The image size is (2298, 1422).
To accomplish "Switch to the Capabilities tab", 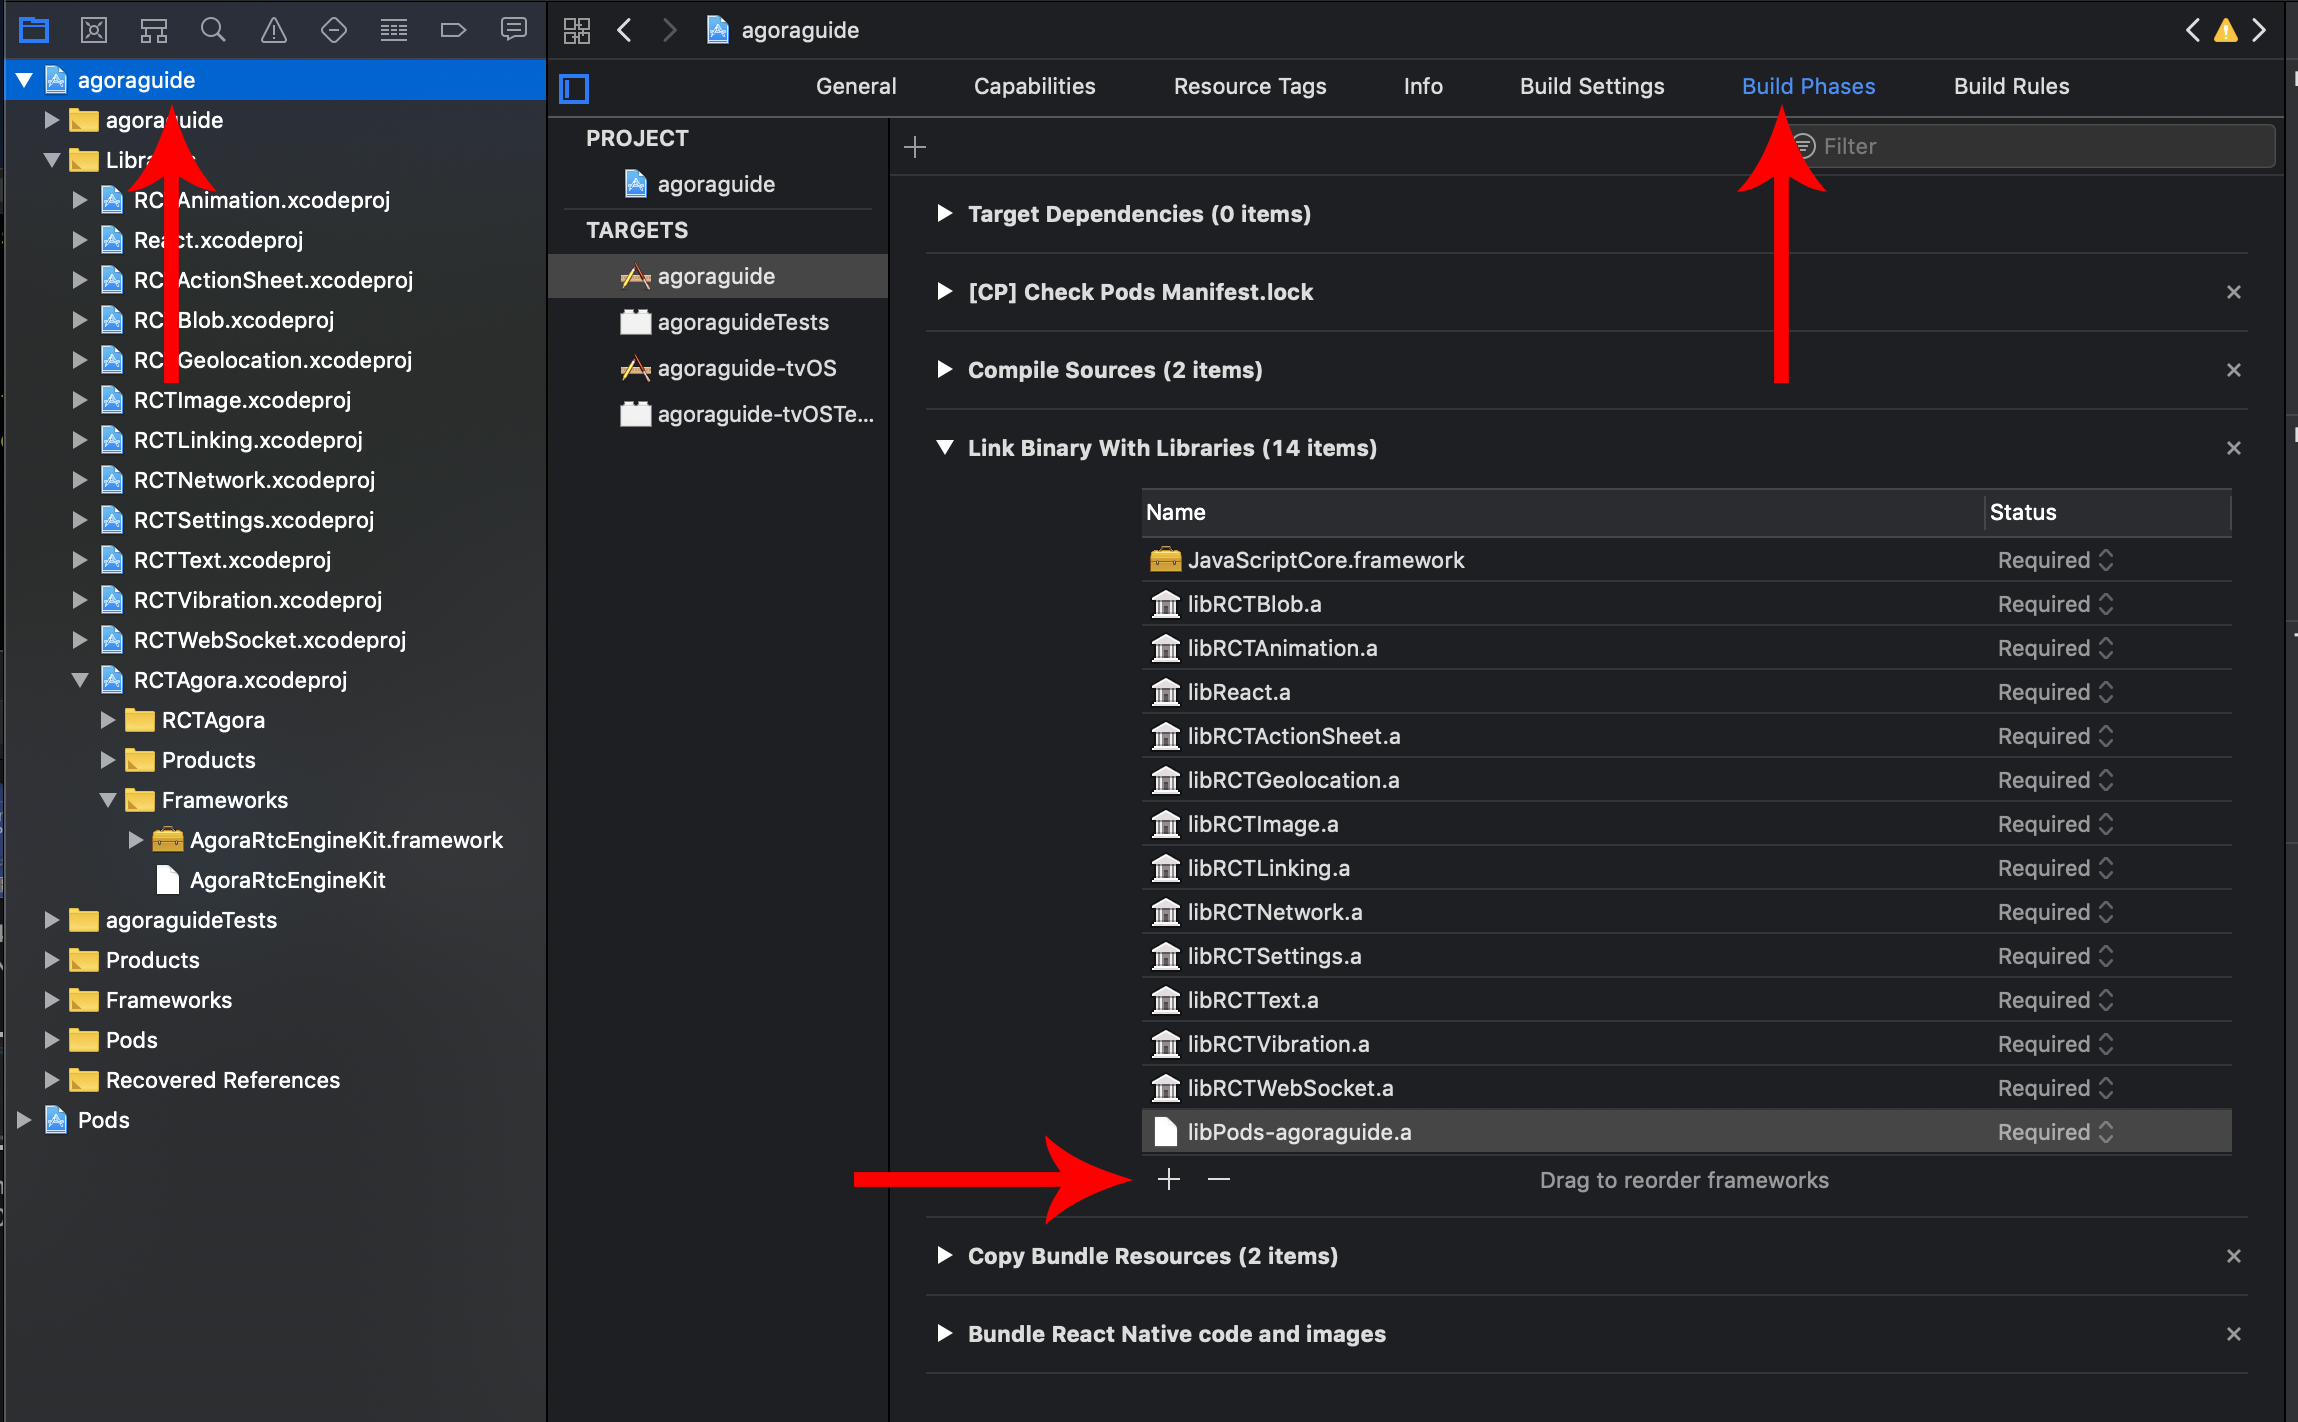I will coord(1035,86).
